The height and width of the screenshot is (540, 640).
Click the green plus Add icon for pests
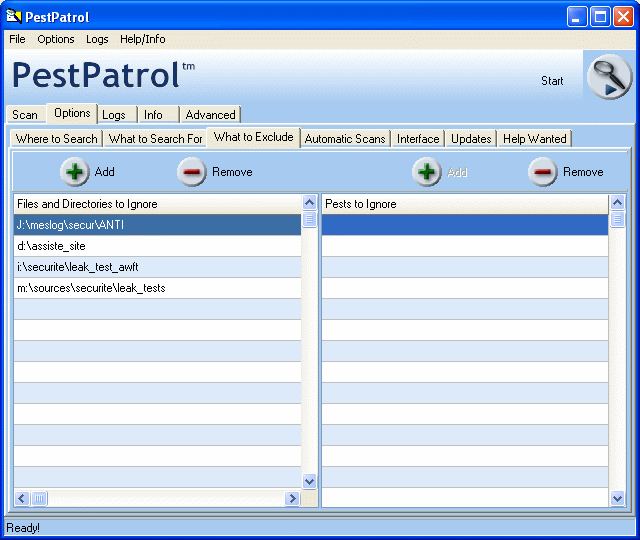(x=427, y=172)
